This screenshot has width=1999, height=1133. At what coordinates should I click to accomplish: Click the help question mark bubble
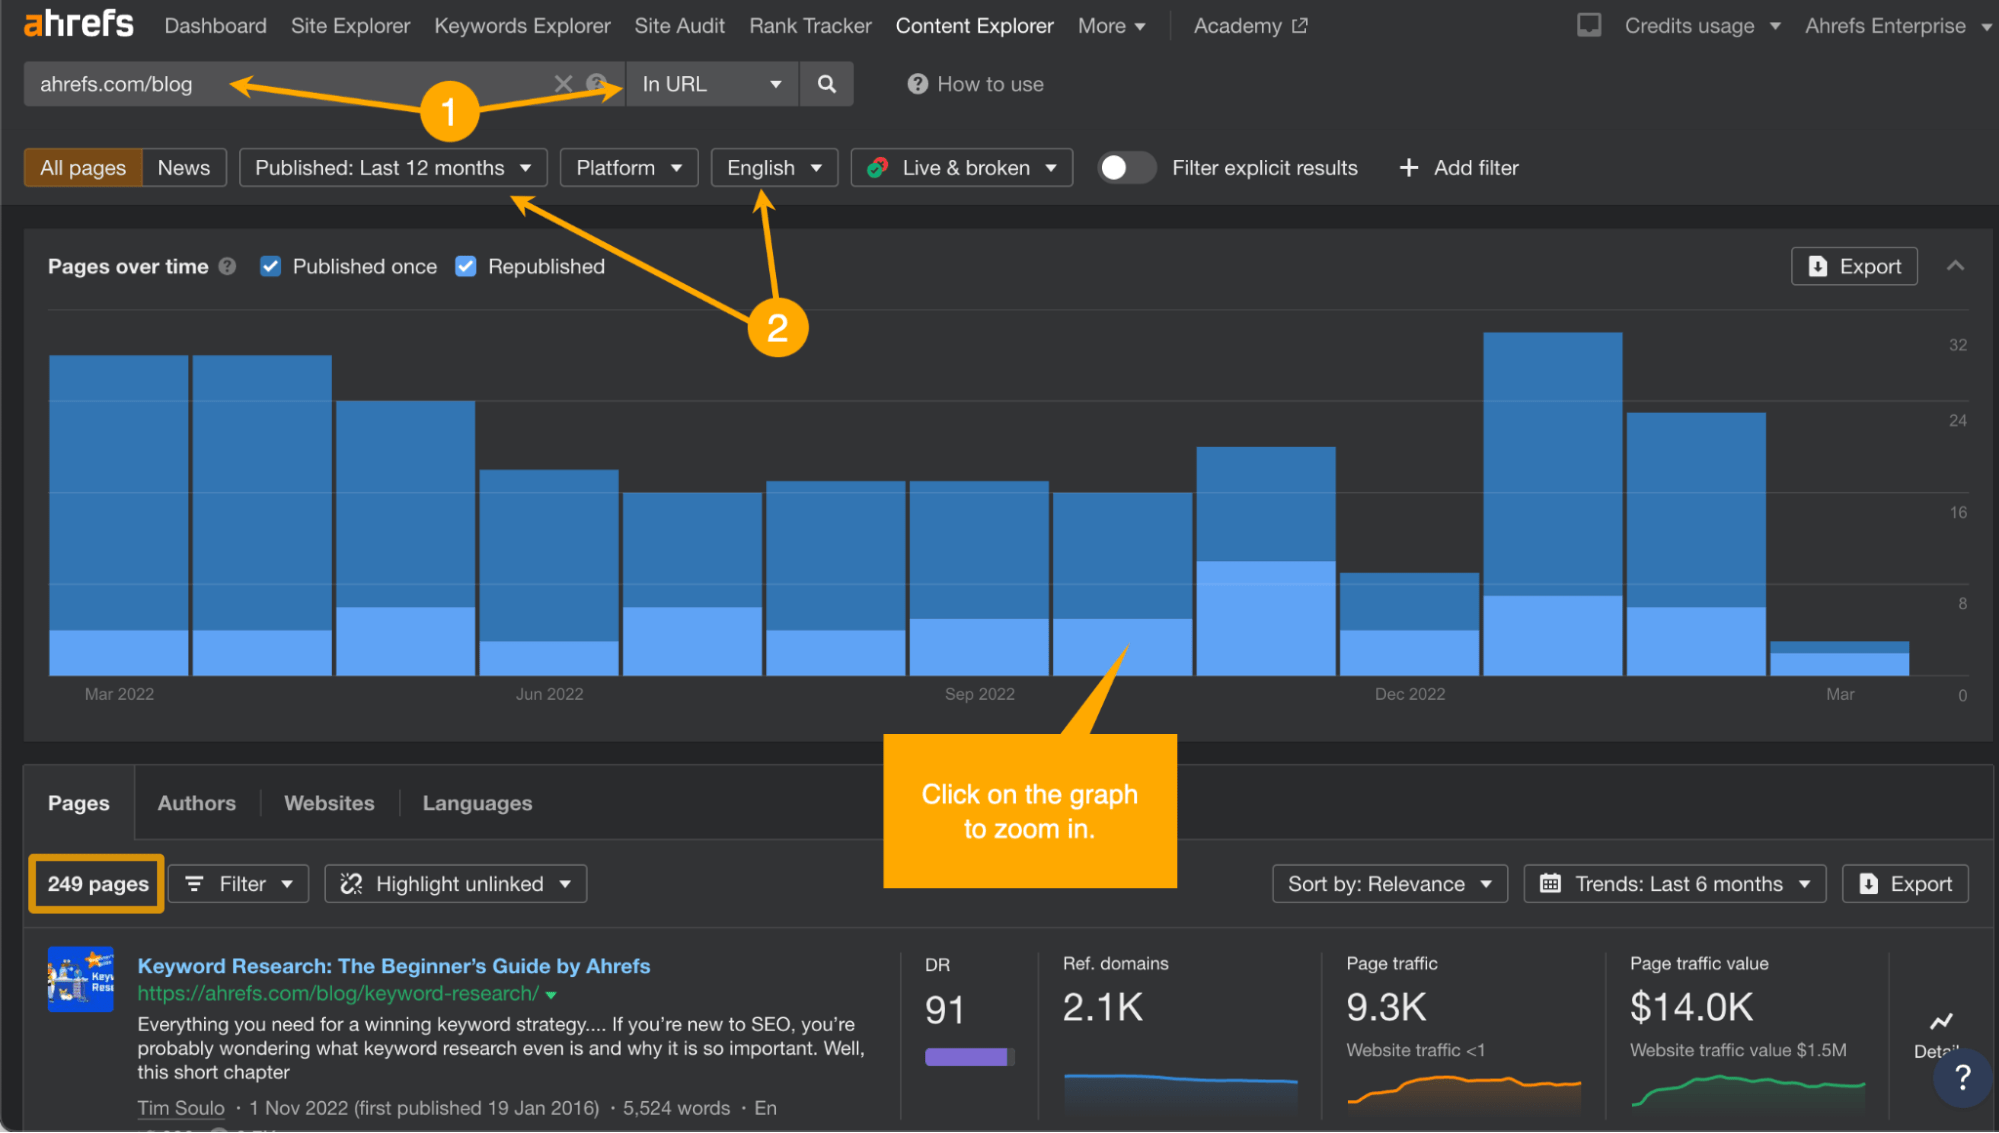[x=1962, y=1077]
